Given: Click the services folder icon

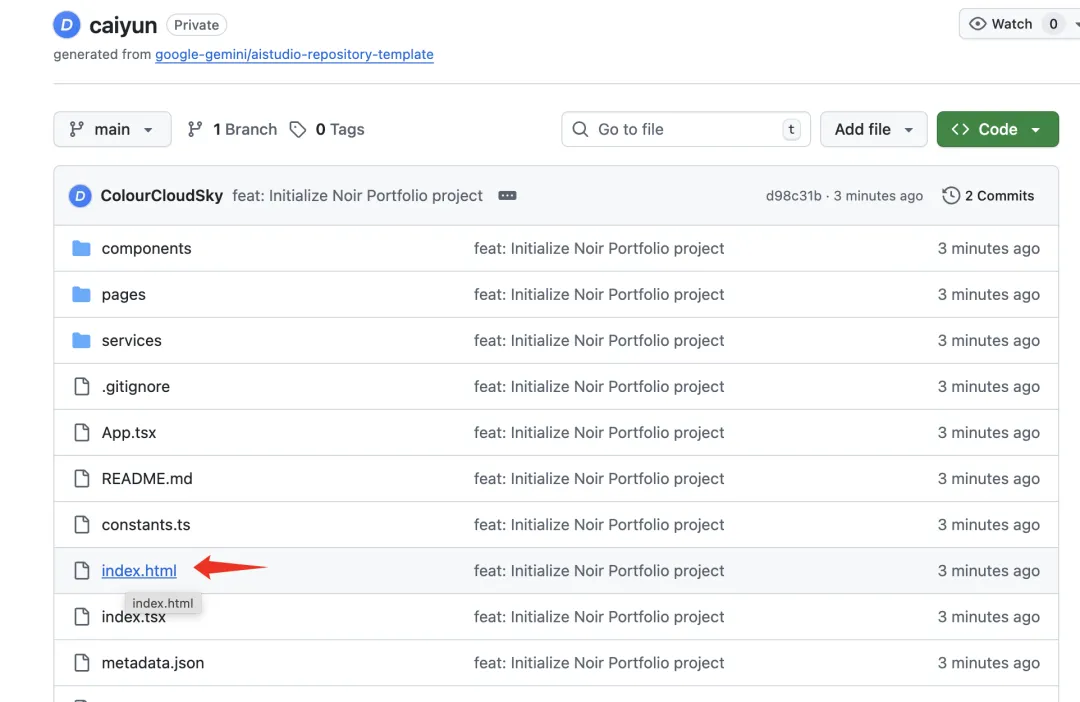Looking at the screenshot, I should (82, 341).
